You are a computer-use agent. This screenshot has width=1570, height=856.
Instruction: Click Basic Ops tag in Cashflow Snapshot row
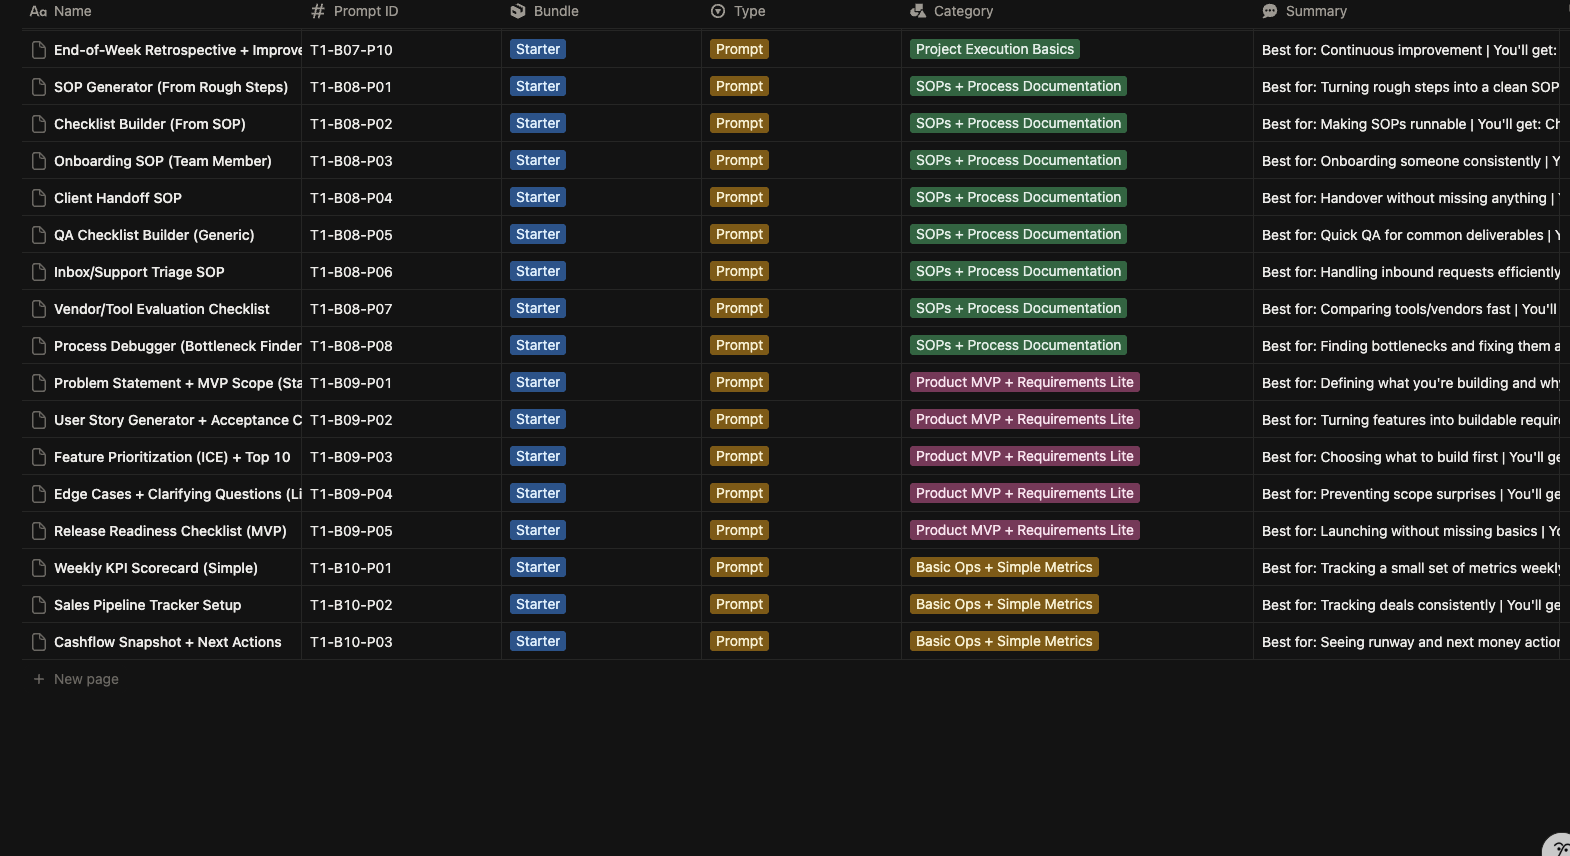1004,641
